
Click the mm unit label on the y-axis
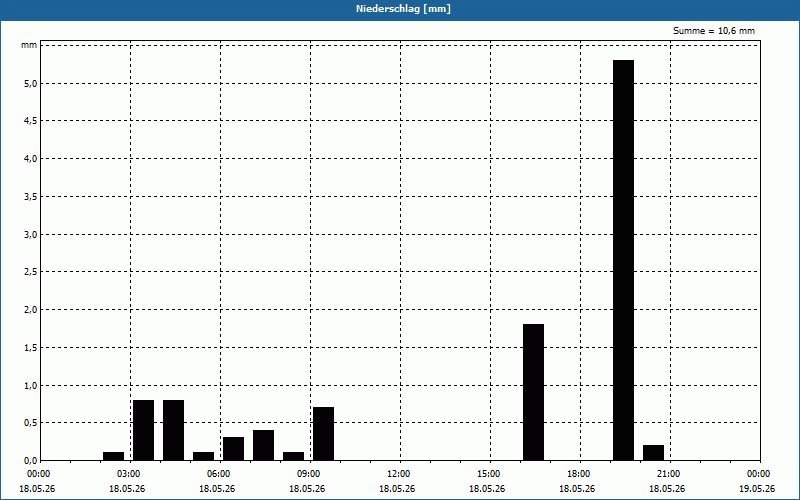(x=29, y=45)
